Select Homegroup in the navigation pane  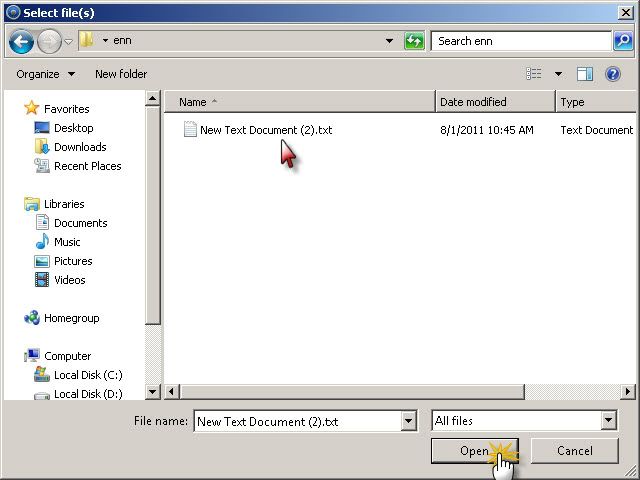pyautogui.click(x=71, y=318)
